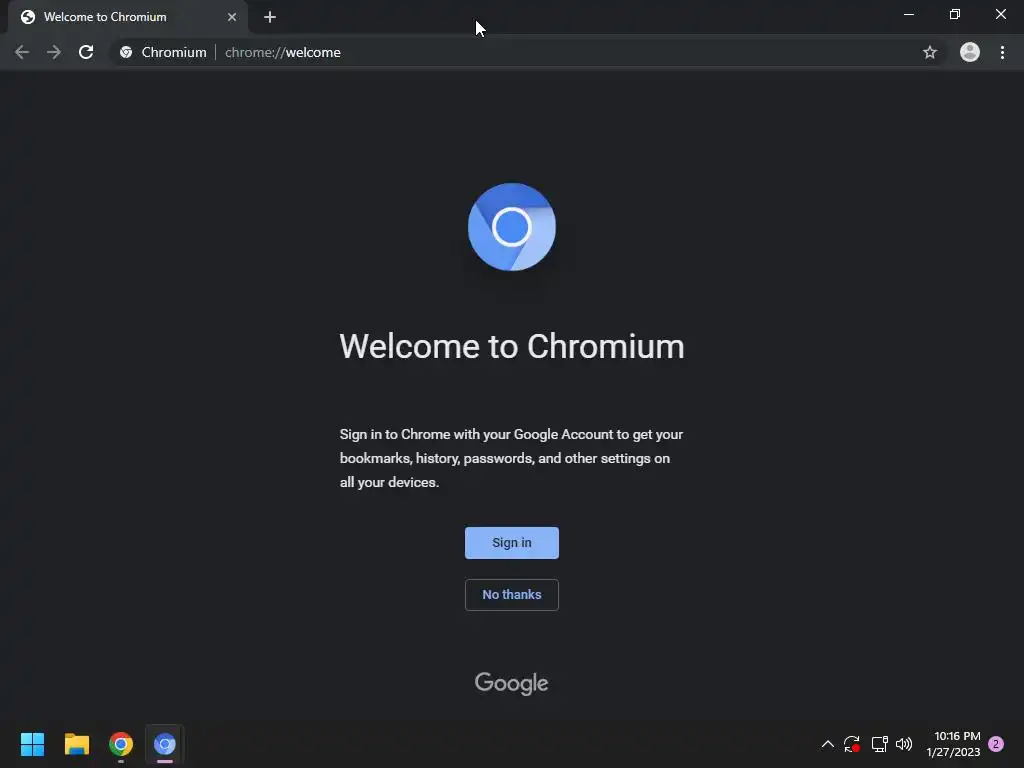Click the volume speaker icon
Viewport: 1024px width, 768px height.
(904, 744)
